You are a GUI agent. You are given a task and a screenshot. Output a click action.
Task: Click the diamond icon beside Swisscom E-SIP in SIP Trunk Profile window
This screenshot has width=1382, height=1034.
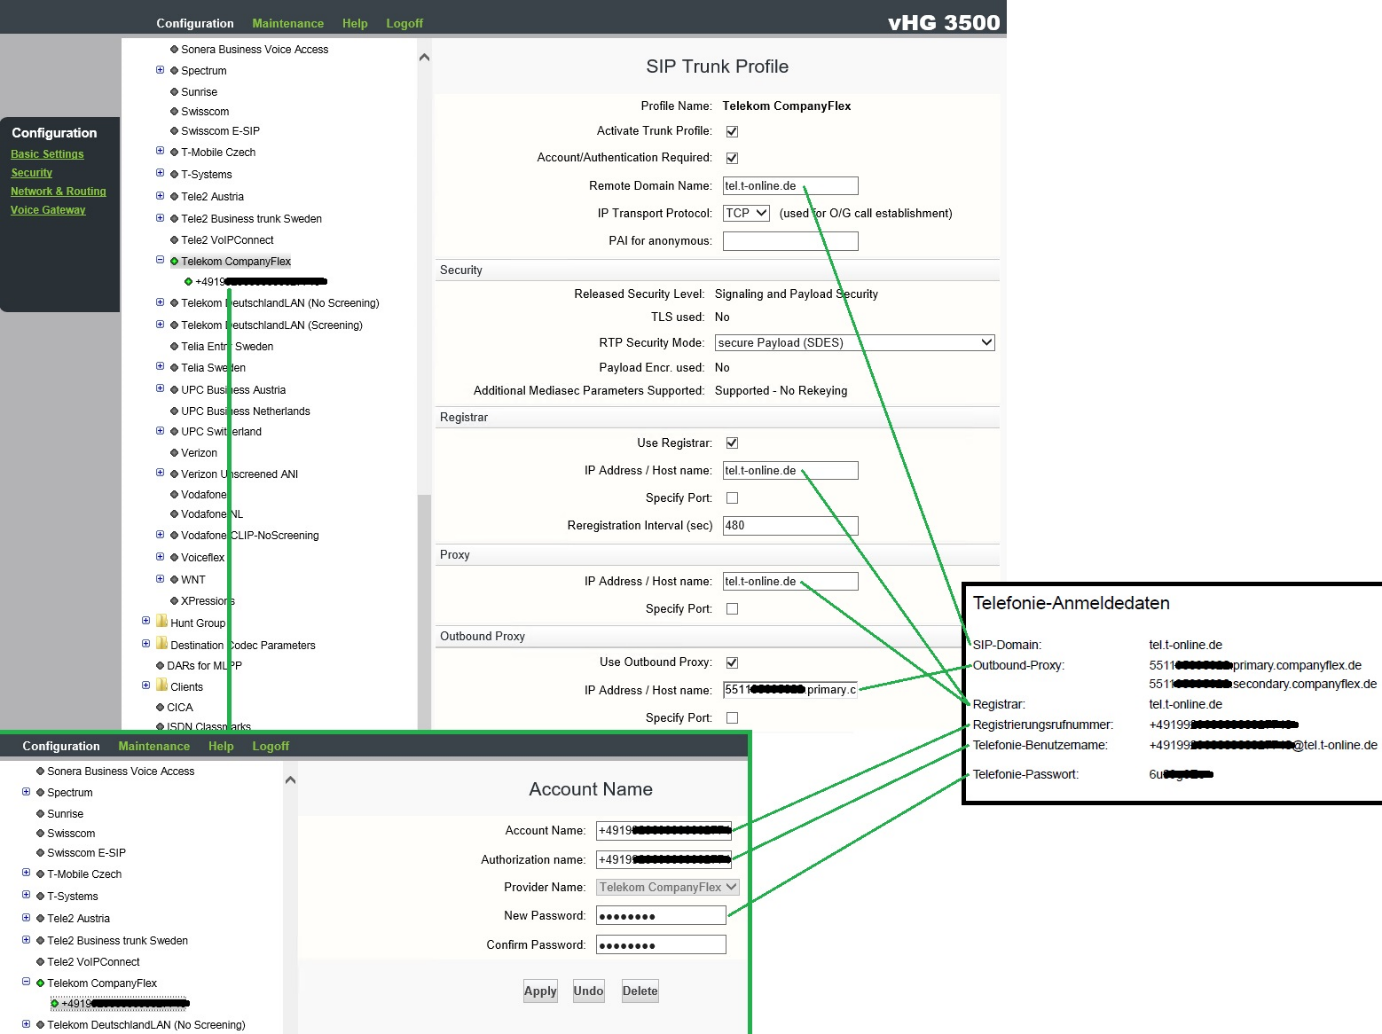(x=174, y=131)
